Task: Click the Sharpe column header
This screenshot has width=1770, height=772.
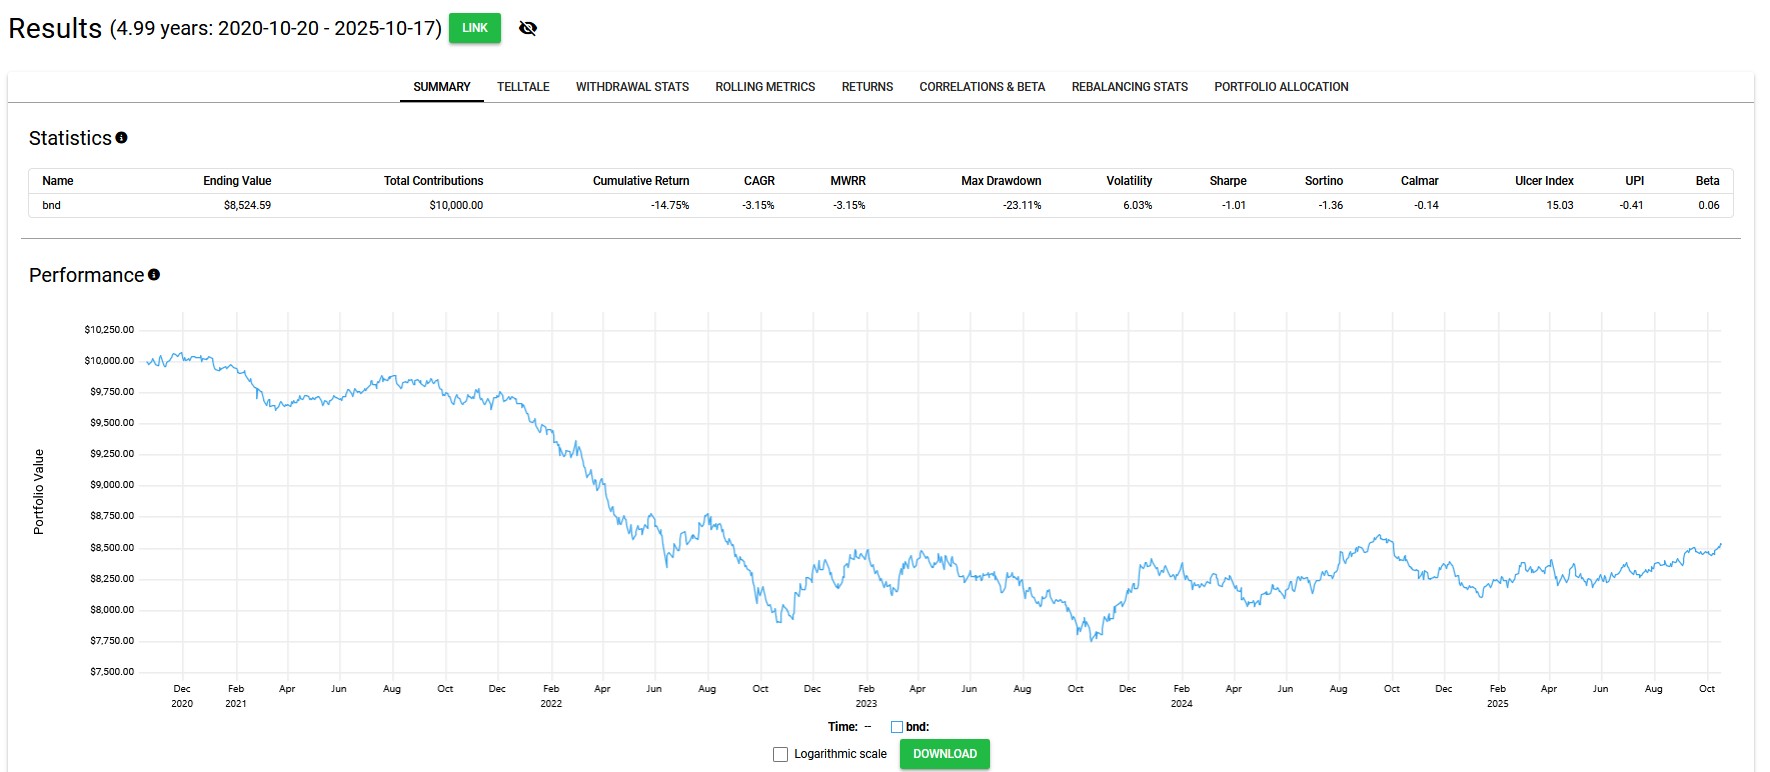Action: pos(1228,181)
